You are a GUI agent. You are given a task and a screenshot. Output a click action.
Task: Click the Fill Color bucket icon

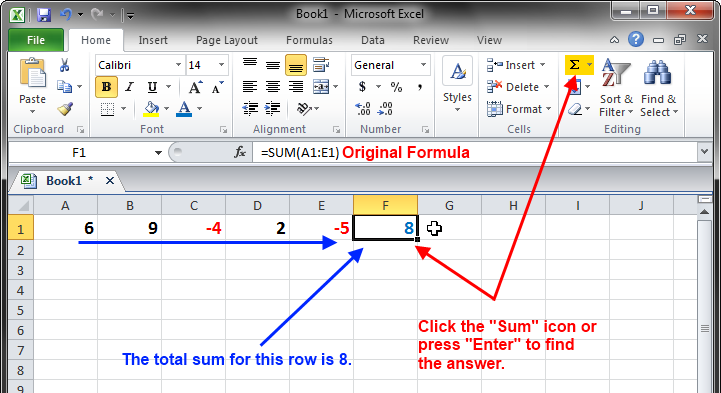coord(151,109)
